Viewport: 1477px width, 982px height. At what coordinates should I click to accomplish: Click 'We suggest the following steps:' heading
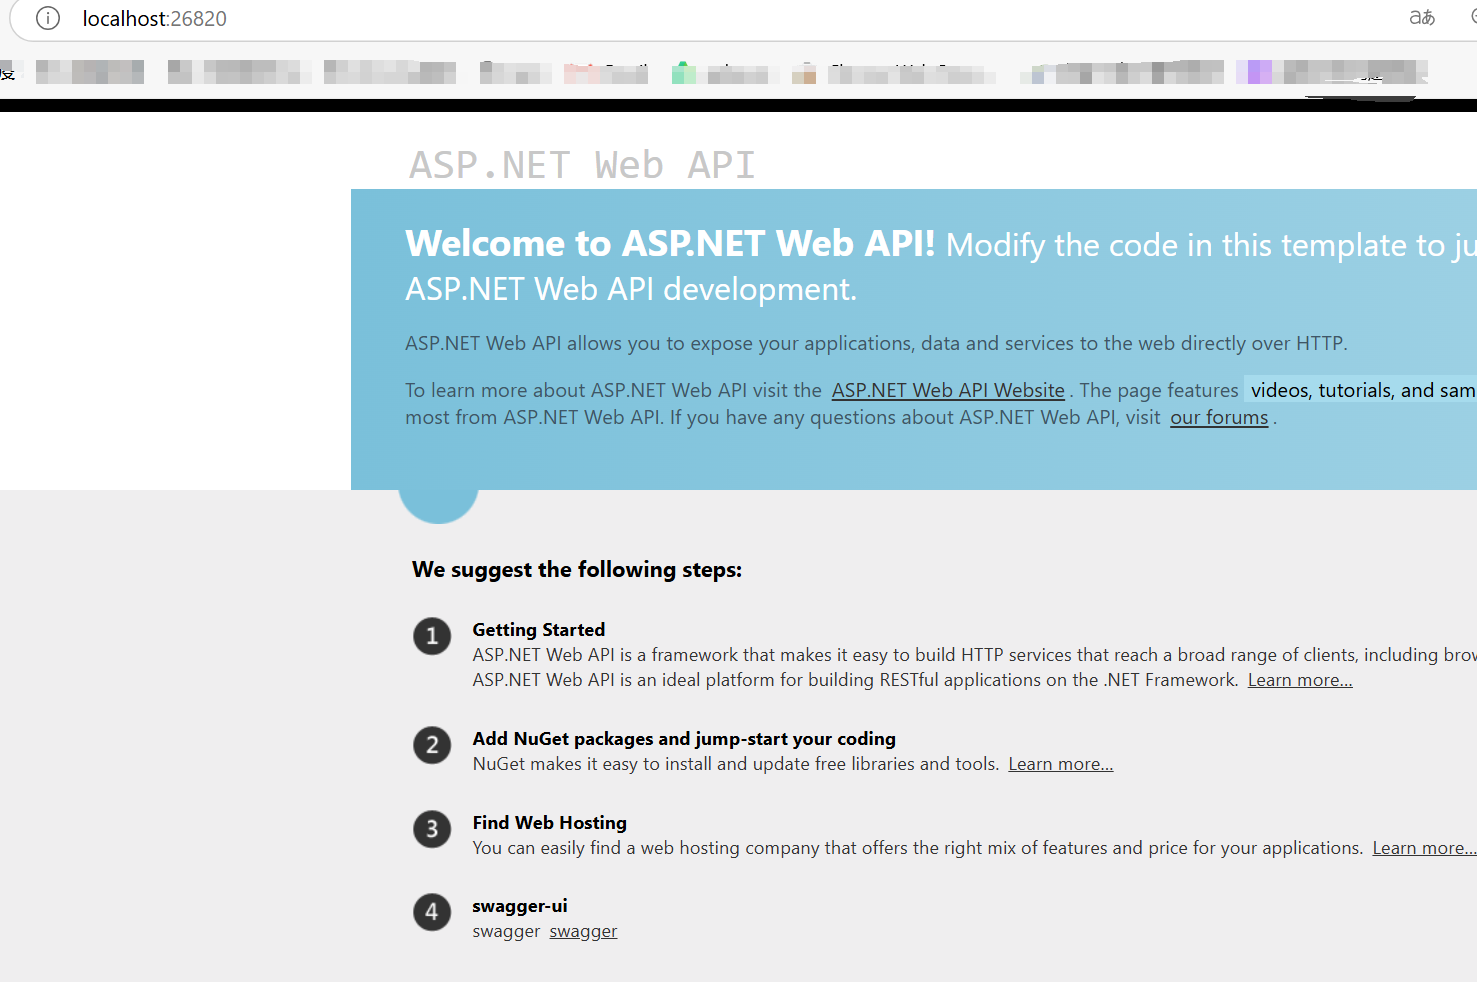577,569
